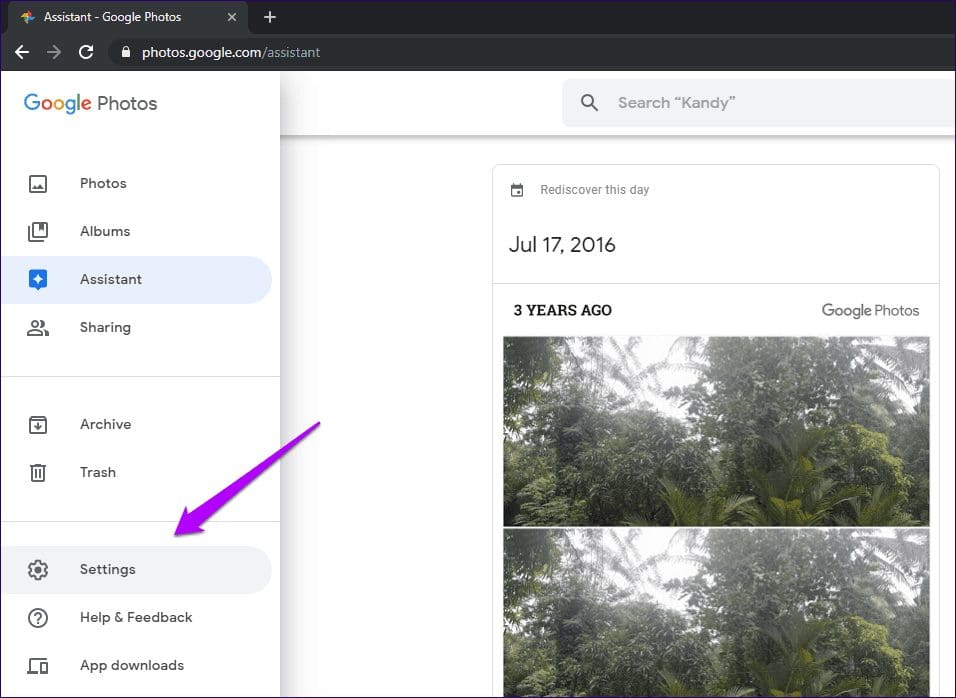The image size is (956, 698).
Task: Open the Sharing menu item
Action: [x=137, y=328]
